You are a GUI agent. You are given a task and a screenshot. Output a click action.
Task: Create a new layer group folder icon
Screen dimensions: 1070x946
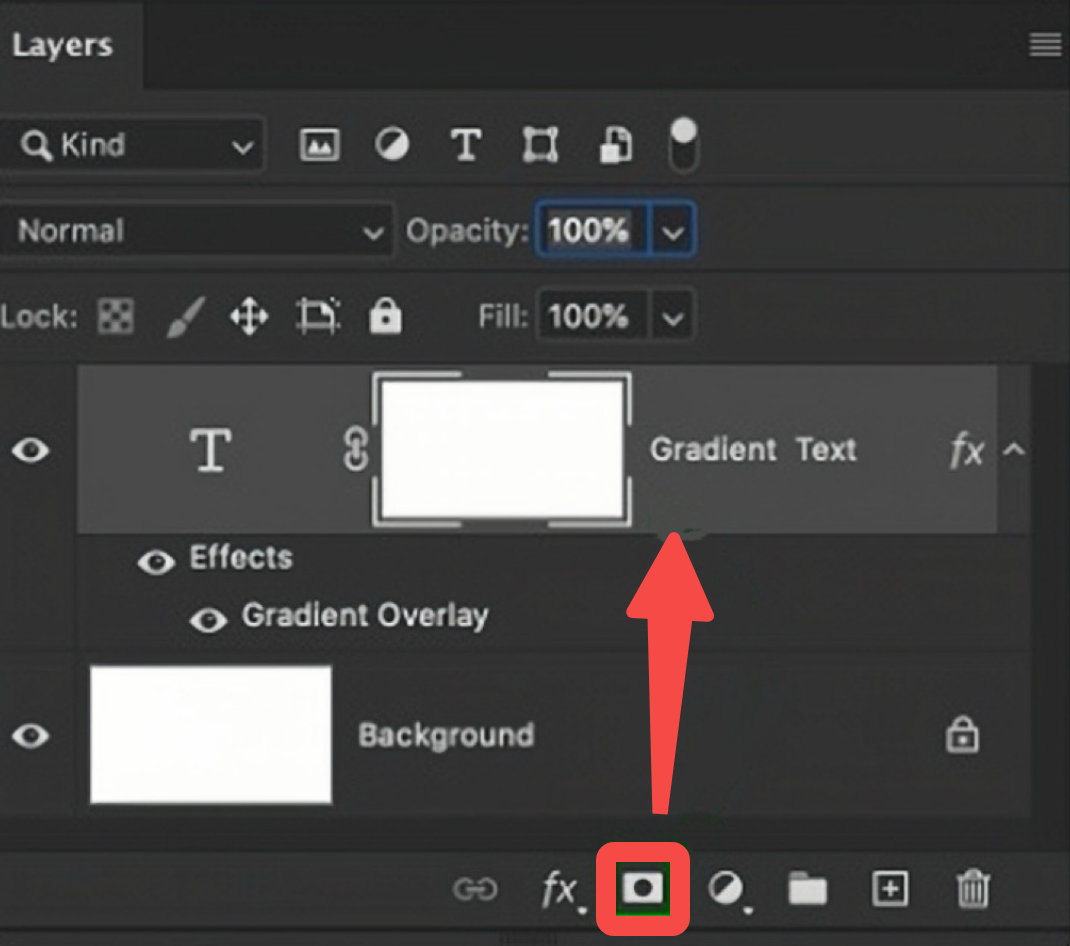[807, 888]
